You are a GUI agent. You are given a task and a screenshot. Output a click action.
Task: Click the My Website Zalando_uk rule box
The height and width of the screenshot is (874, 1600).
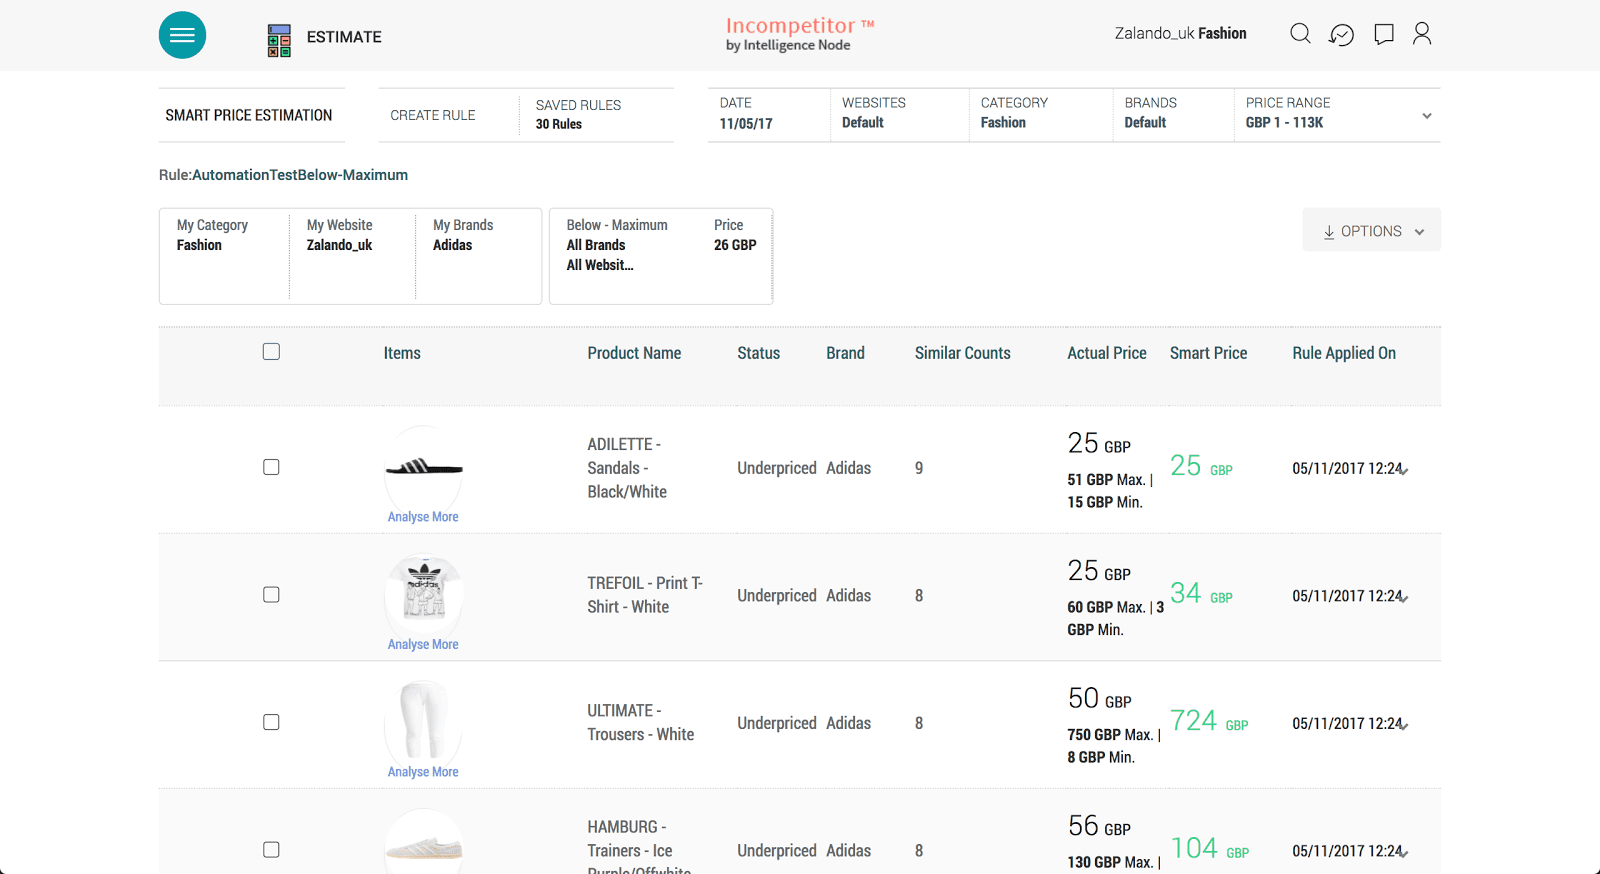click(352, 256)
